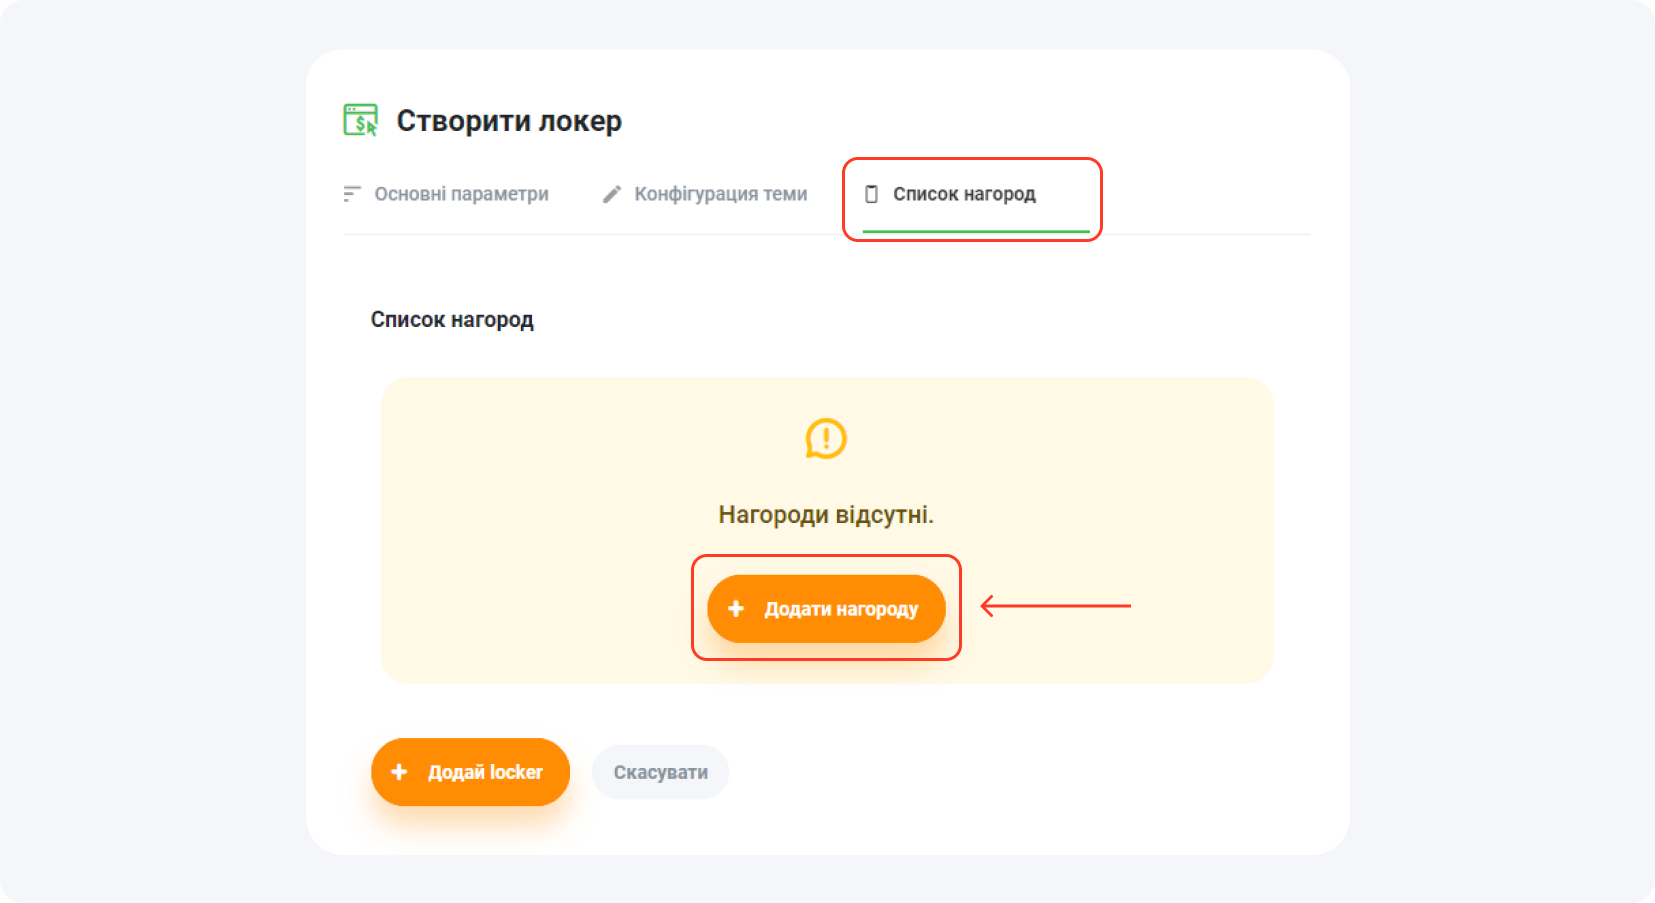Click the green locker window icon
Screen dimensions: 1655x903
361,119
